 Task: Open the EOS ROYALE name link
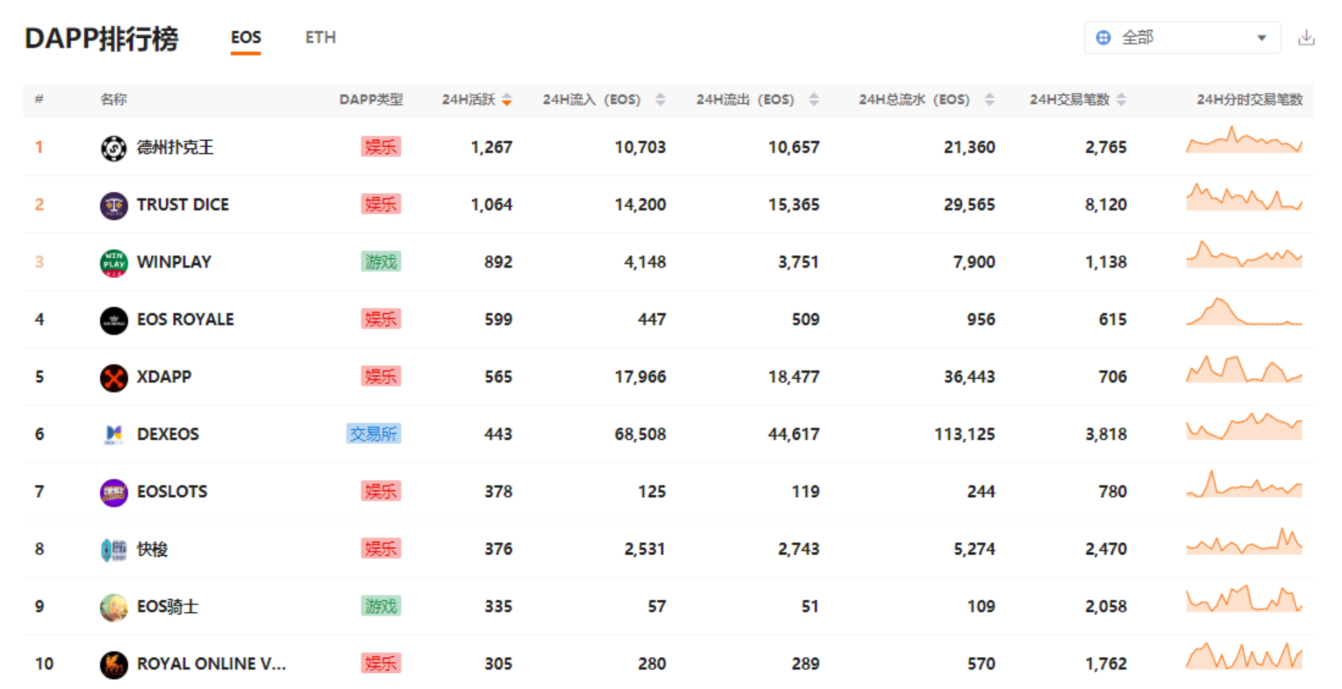pyautogui.click(x=185, y=320)
